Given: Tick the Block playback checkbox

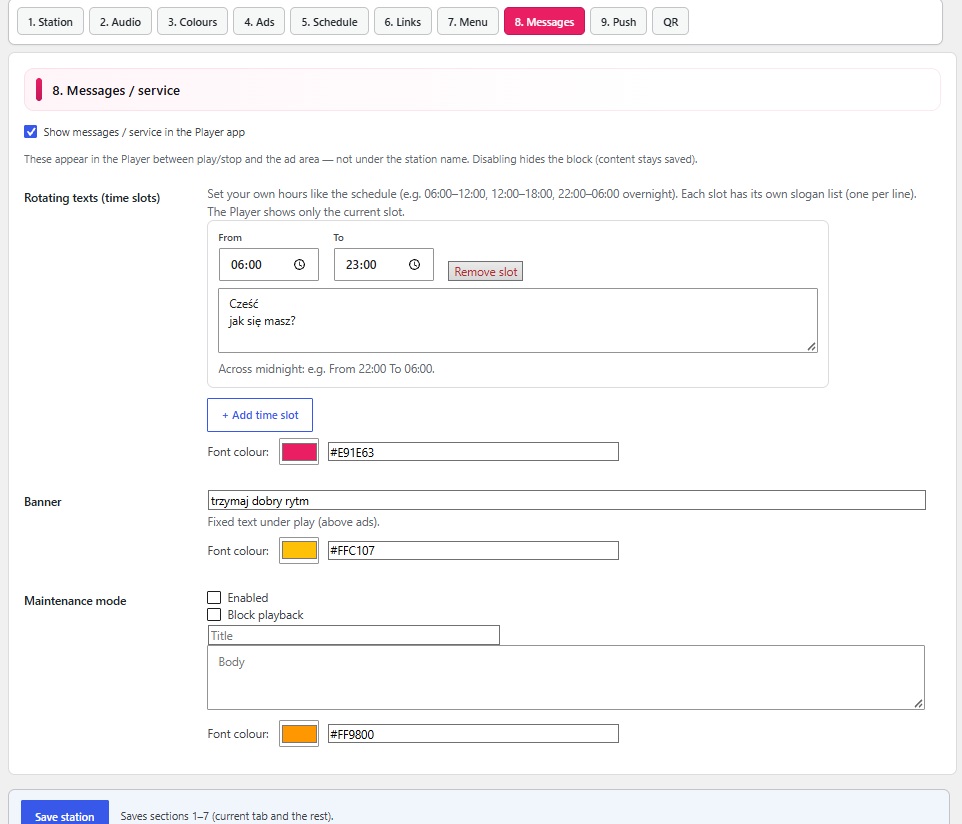Looking at the screenshot, I should [214, 615].
